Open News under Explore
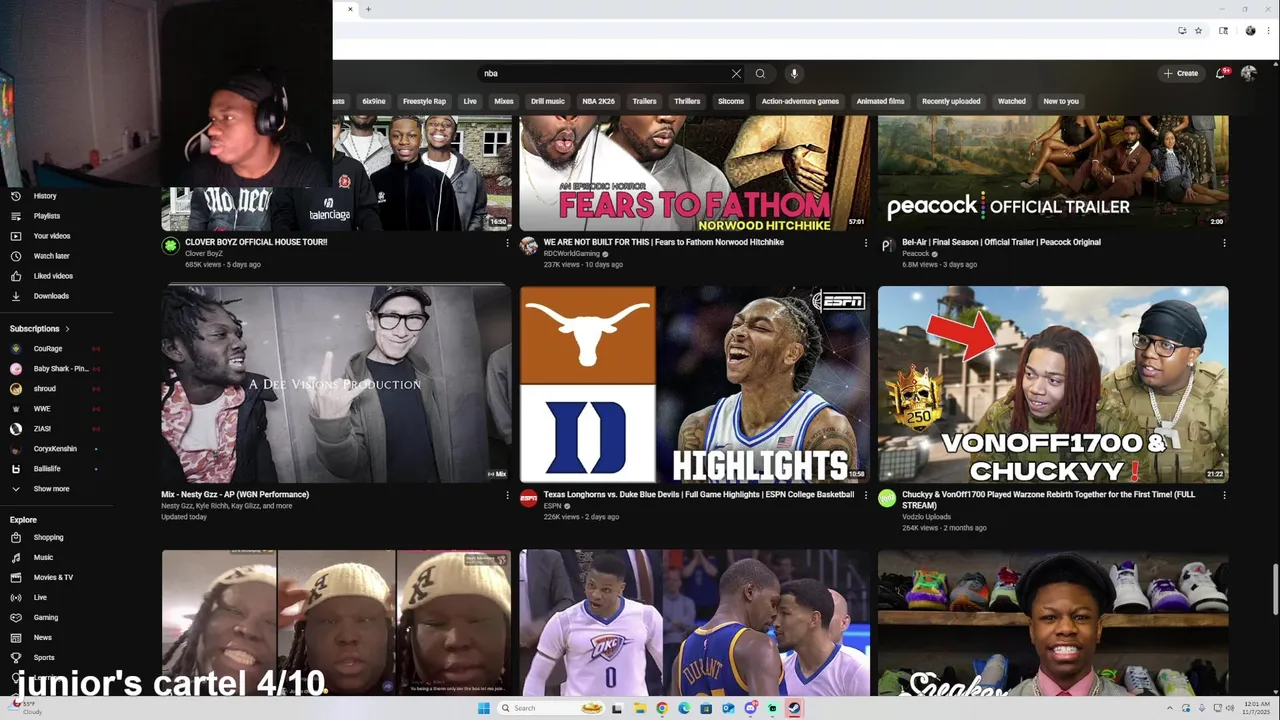 [42, 637]
